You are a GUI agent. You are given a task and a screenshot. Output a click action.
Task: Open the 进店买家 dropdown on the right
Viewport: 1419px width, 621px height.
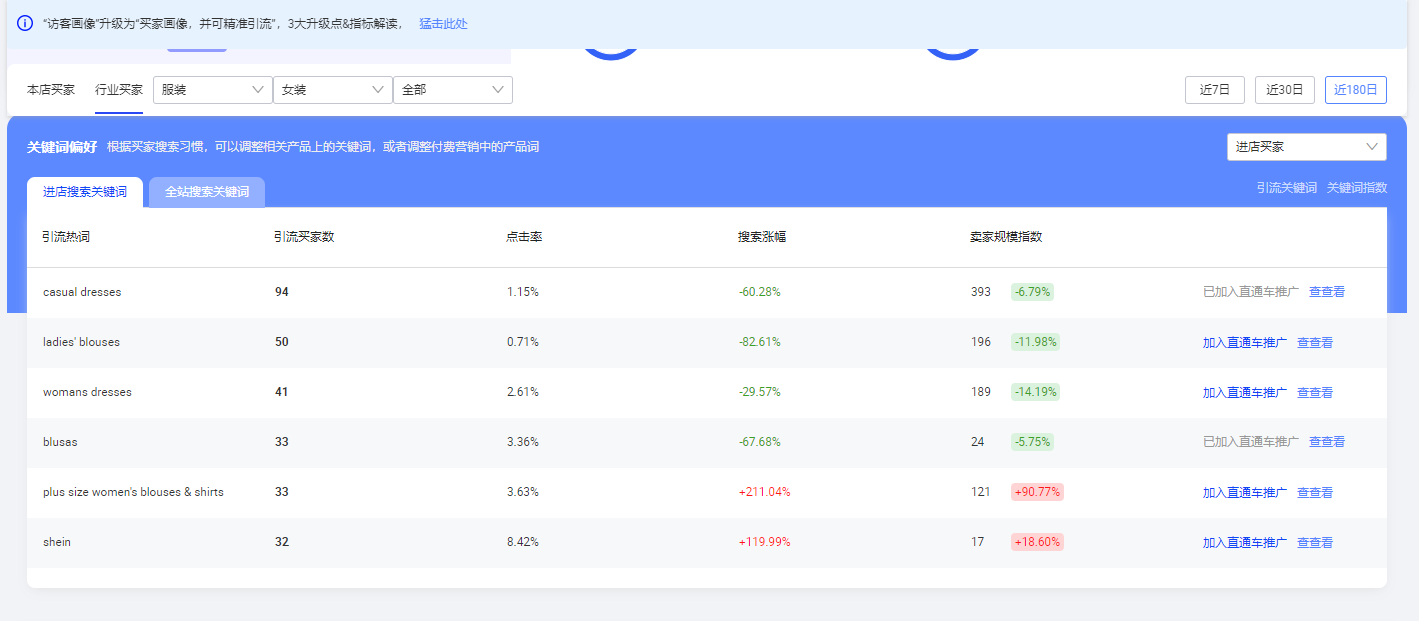click(1306, 146)
